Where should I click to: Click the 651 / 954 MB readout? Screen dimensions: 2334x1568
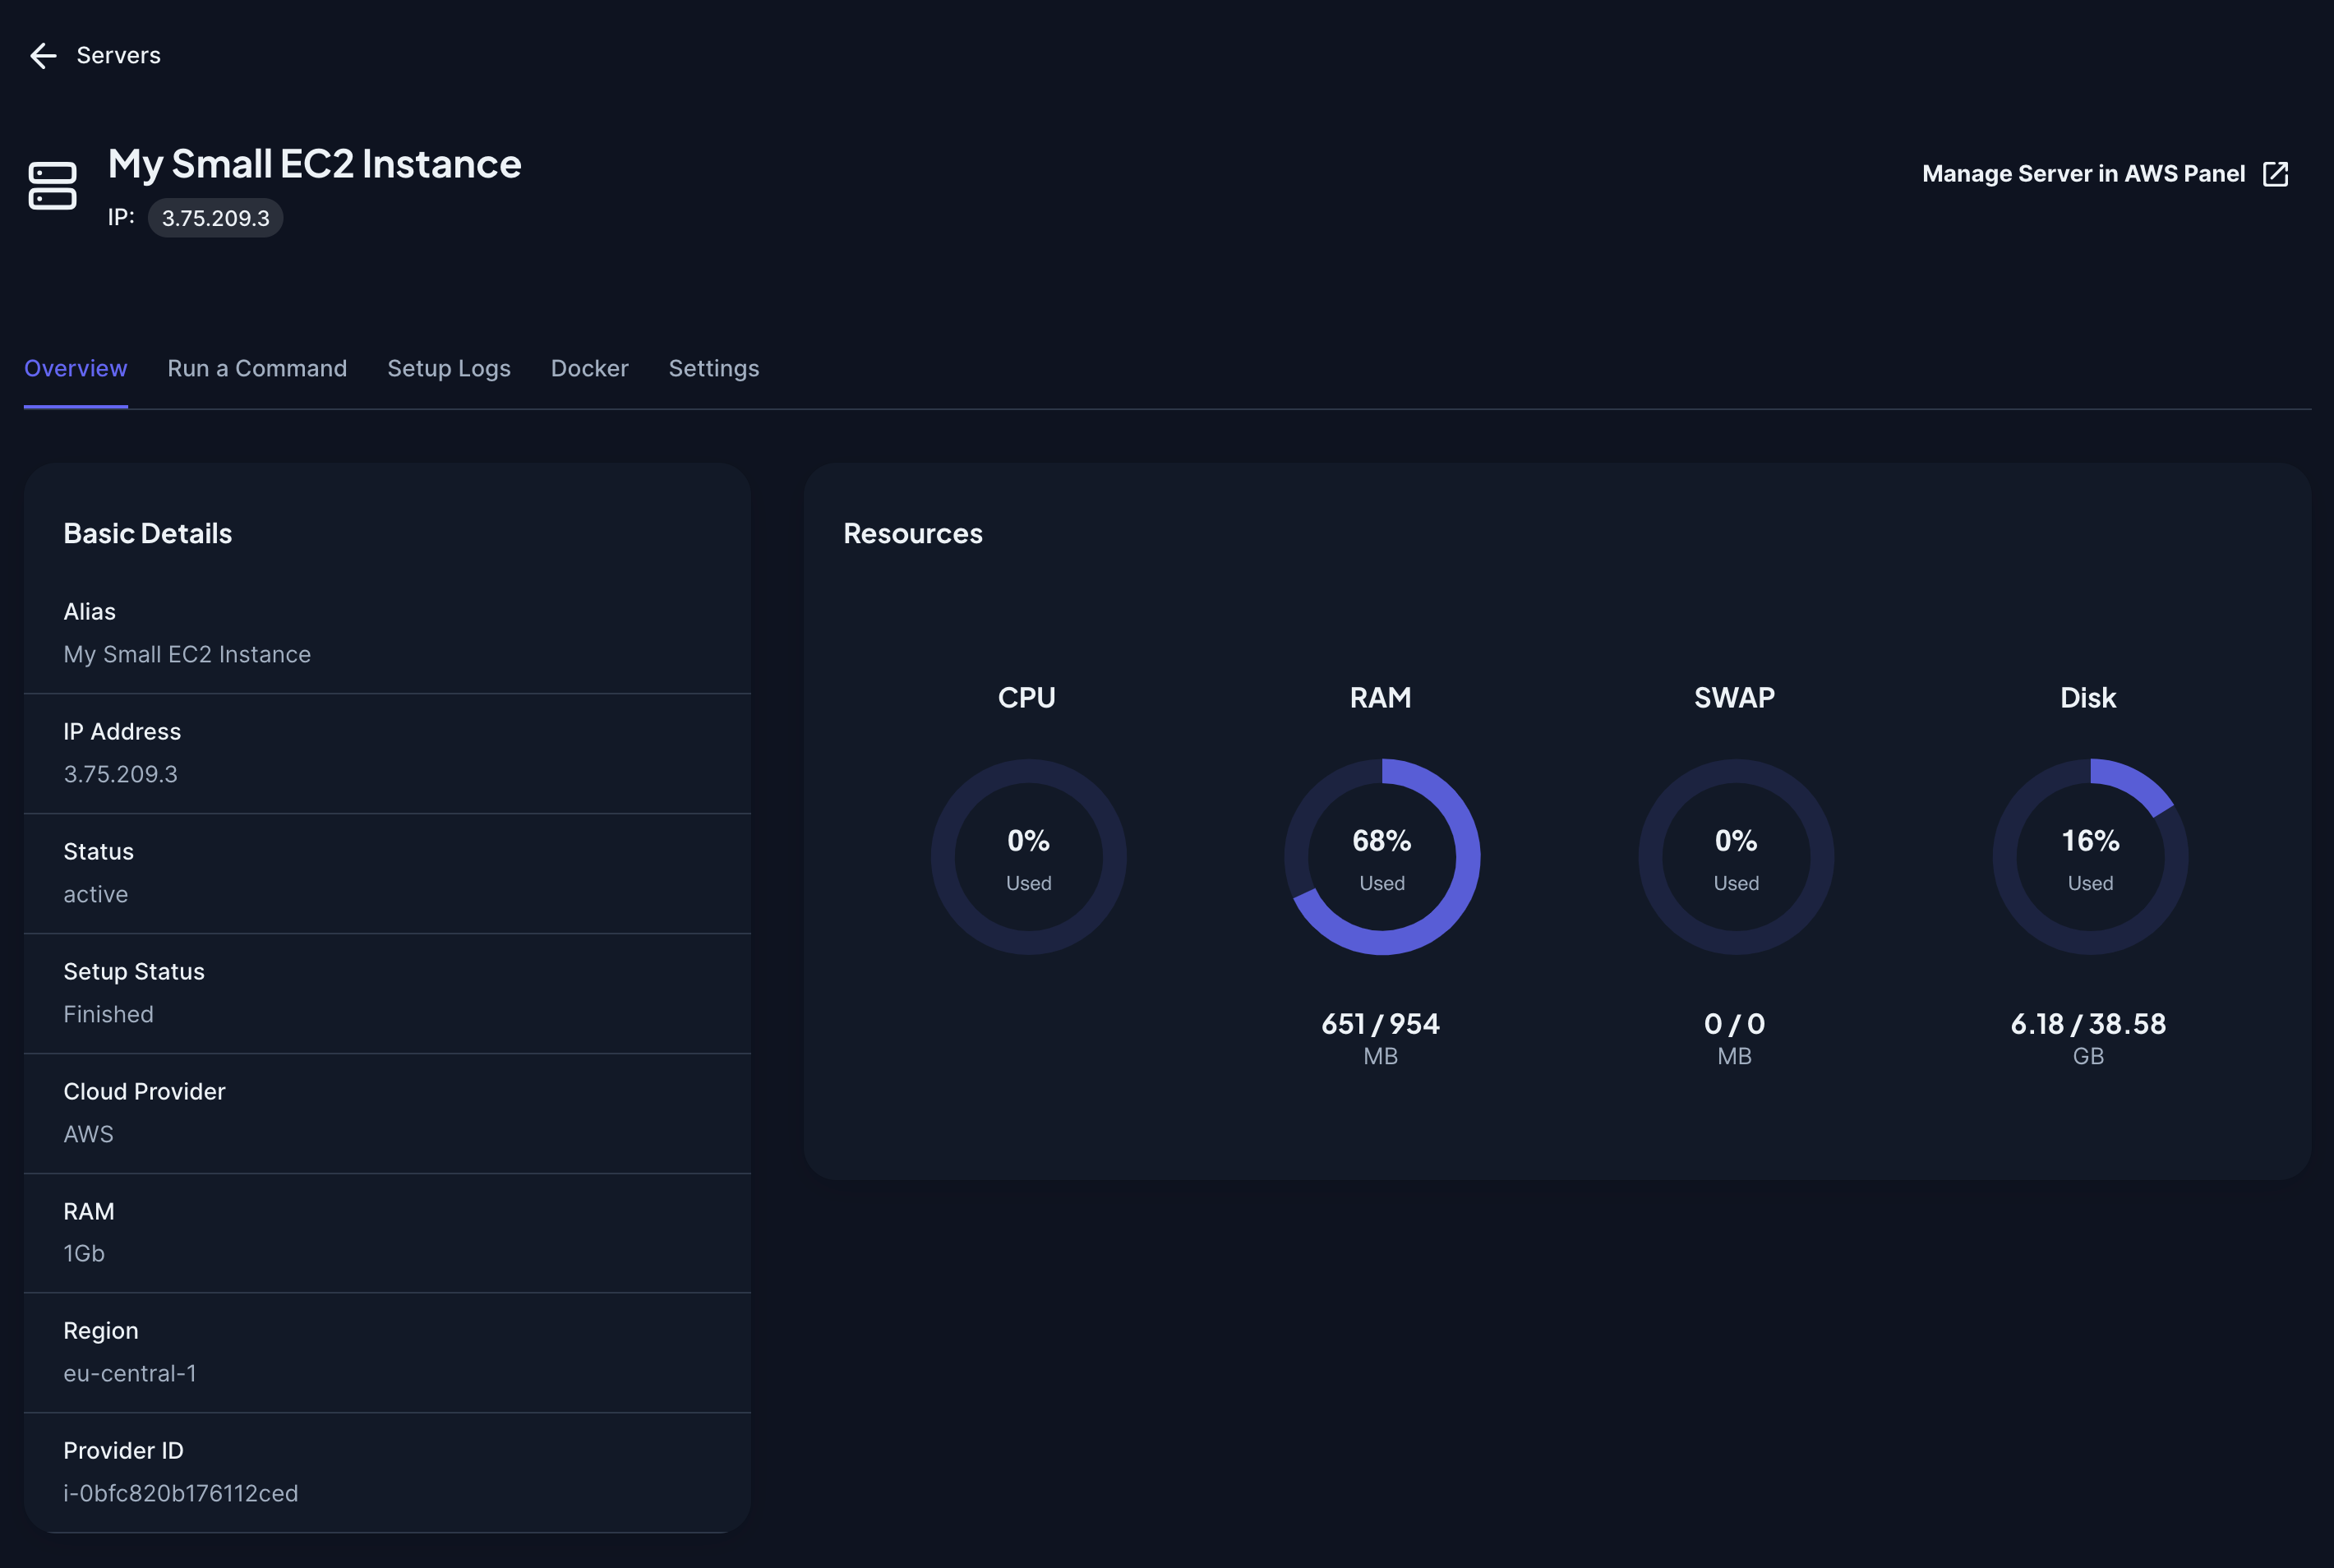1380,1024
